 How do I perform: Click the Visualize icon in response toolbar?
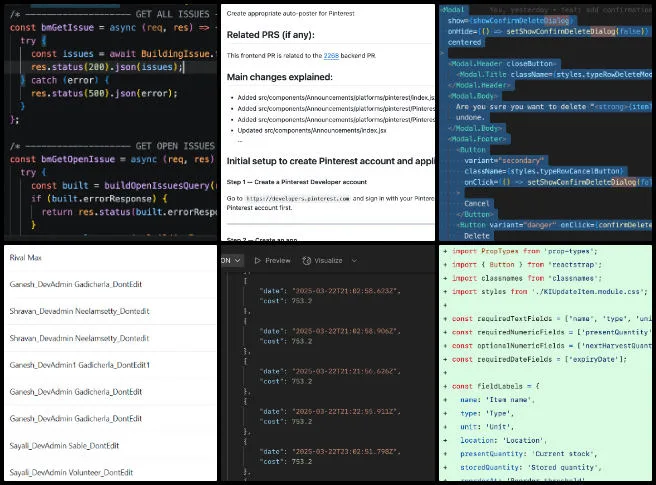pyautogui.click(x=306, y=260)
